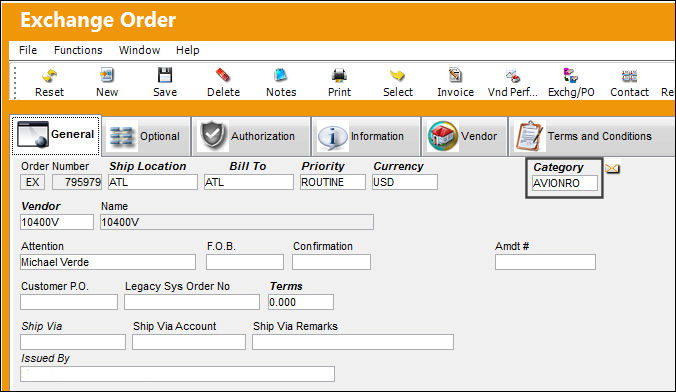
Task: Click the F.O.B. input field
Action: [x=245, y=262]
